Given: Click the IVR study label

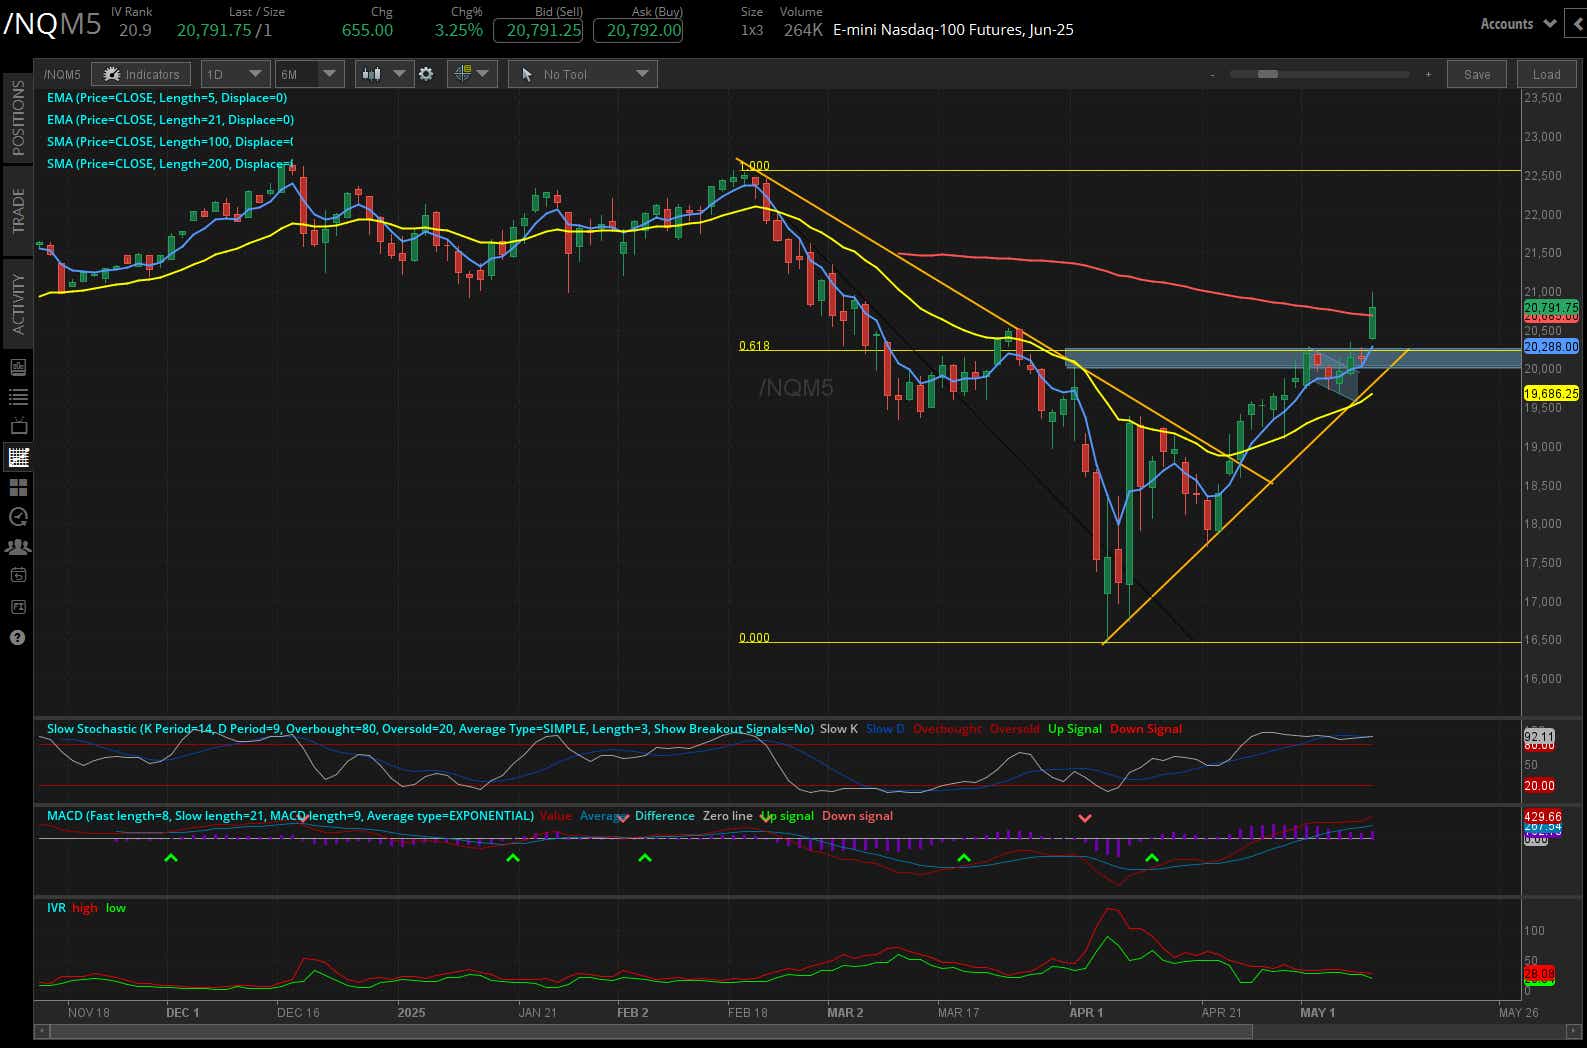Looking at the screenshot, I should 56,908.
